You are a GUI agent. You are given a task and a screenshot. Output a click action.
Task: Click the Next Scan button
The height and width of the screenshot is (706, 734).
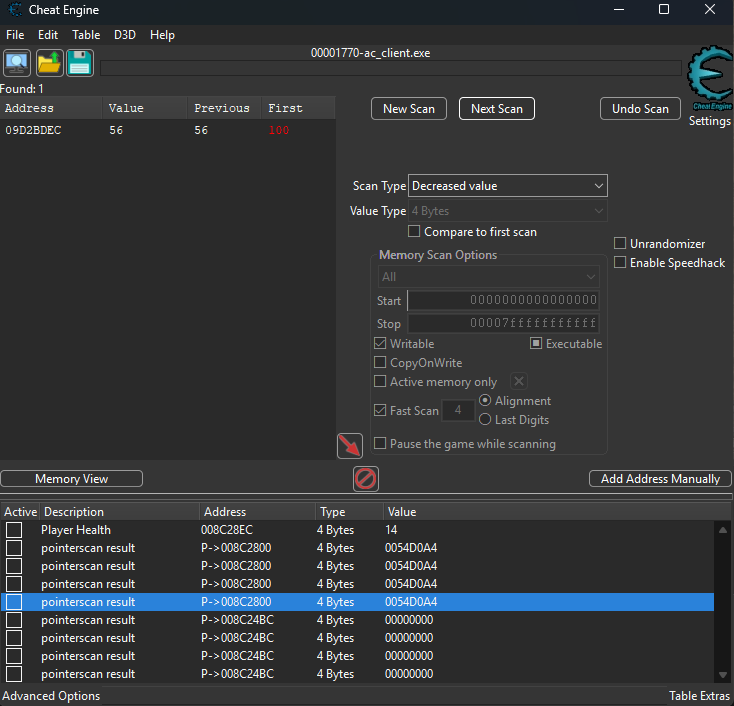tap(497, 109)
